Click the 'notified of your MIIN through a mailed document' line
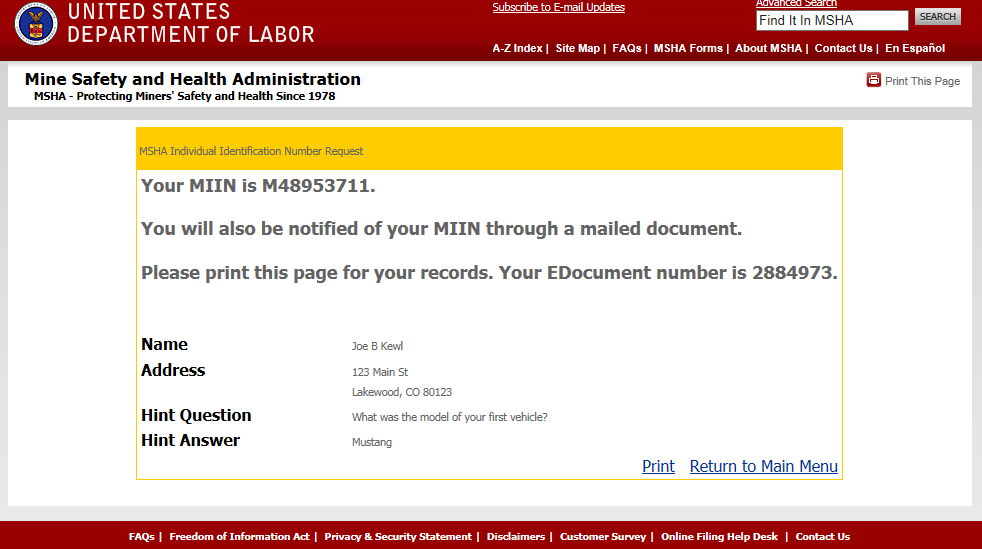Viewport: 982px width, 549px height. click(442, 229)
